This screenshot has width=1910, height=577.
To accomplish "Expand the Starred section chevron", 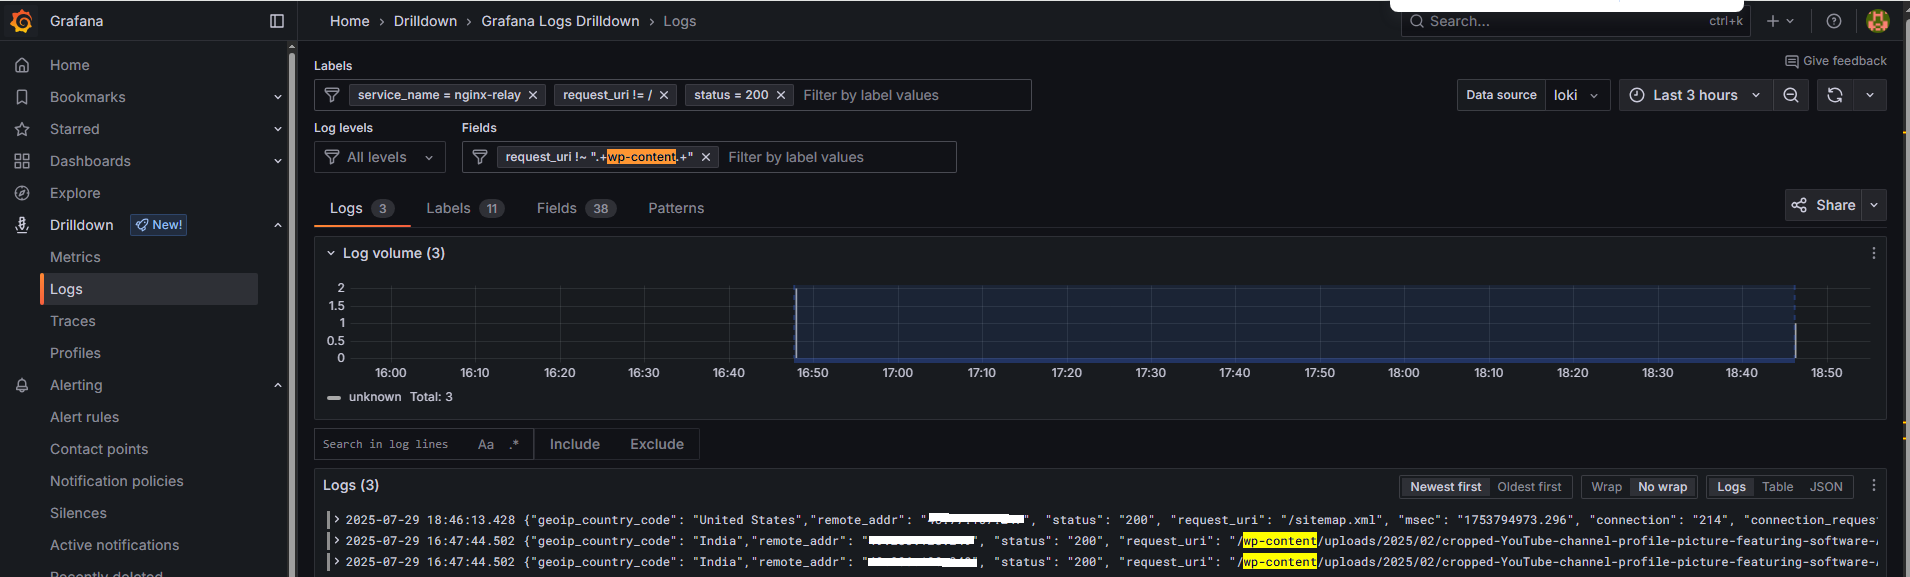I will (x=278, y=129).
